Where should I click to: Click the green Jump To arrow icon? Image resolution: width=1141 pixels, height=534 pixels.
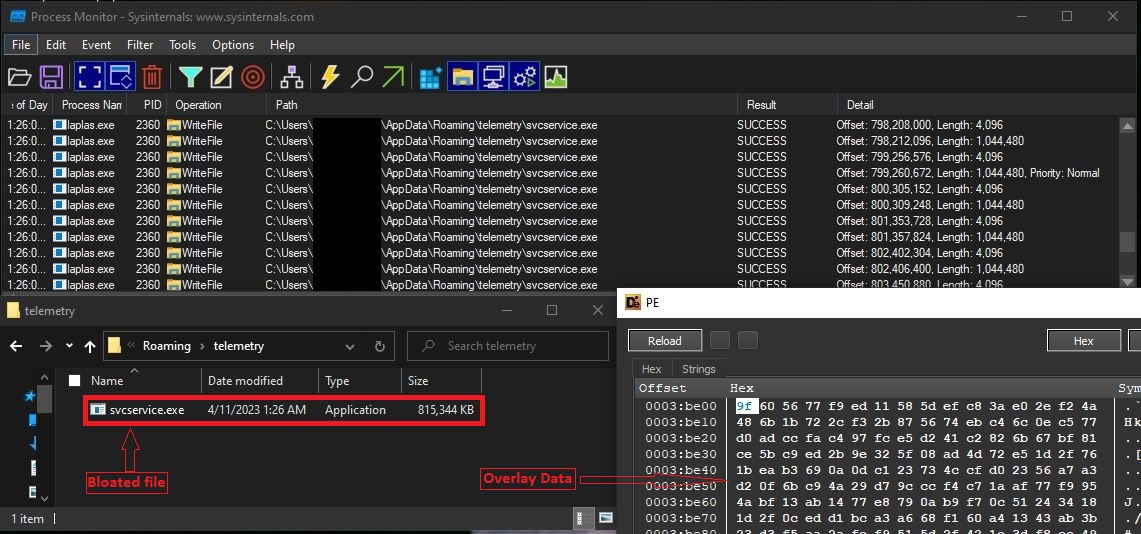(393, 77)
